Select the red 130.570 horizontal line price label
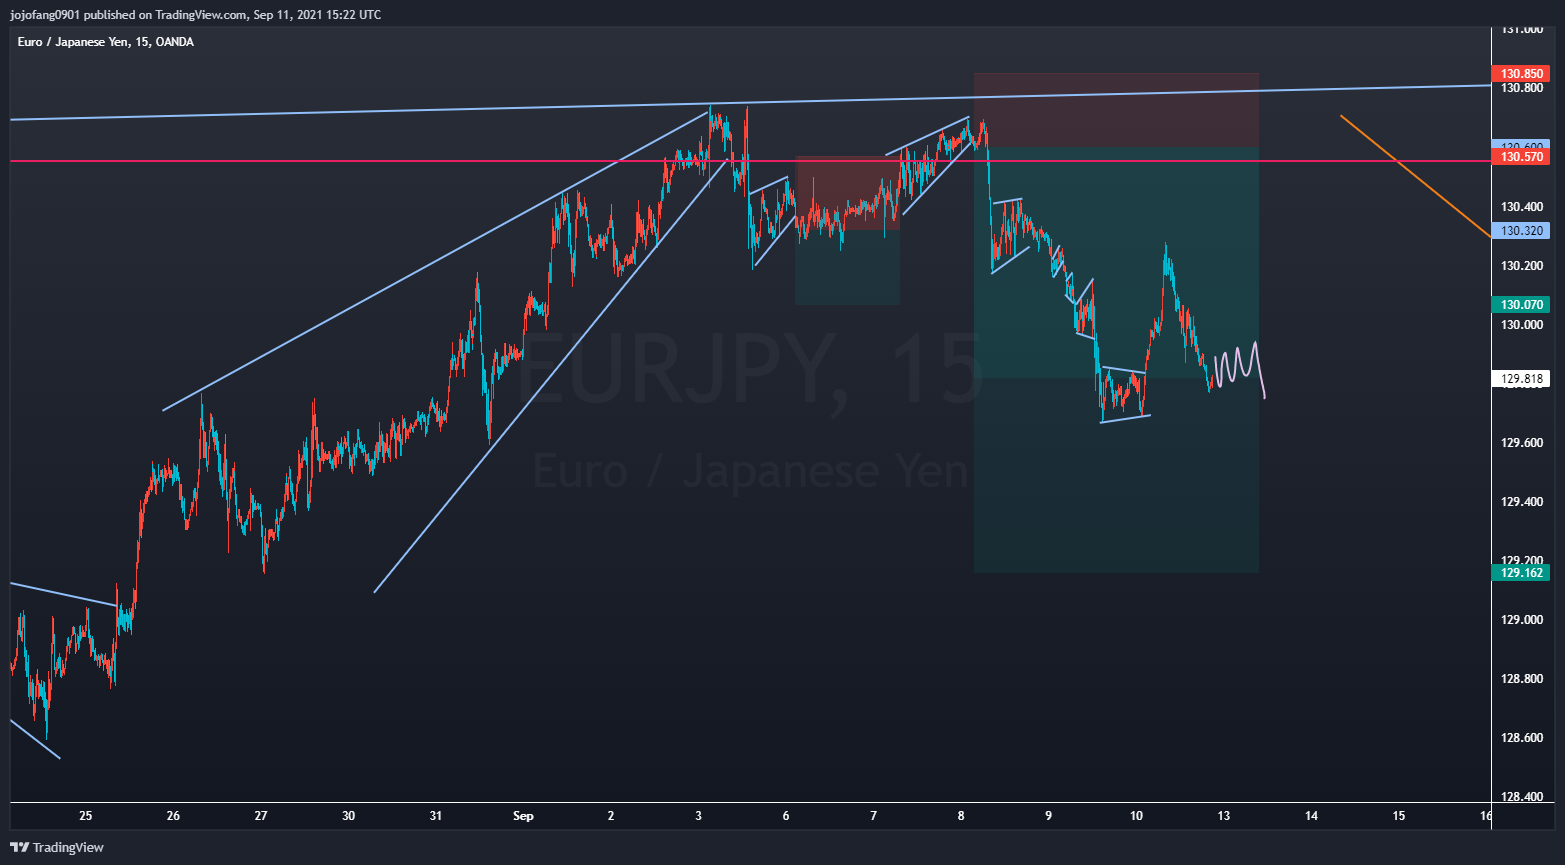 (1520, 157)
